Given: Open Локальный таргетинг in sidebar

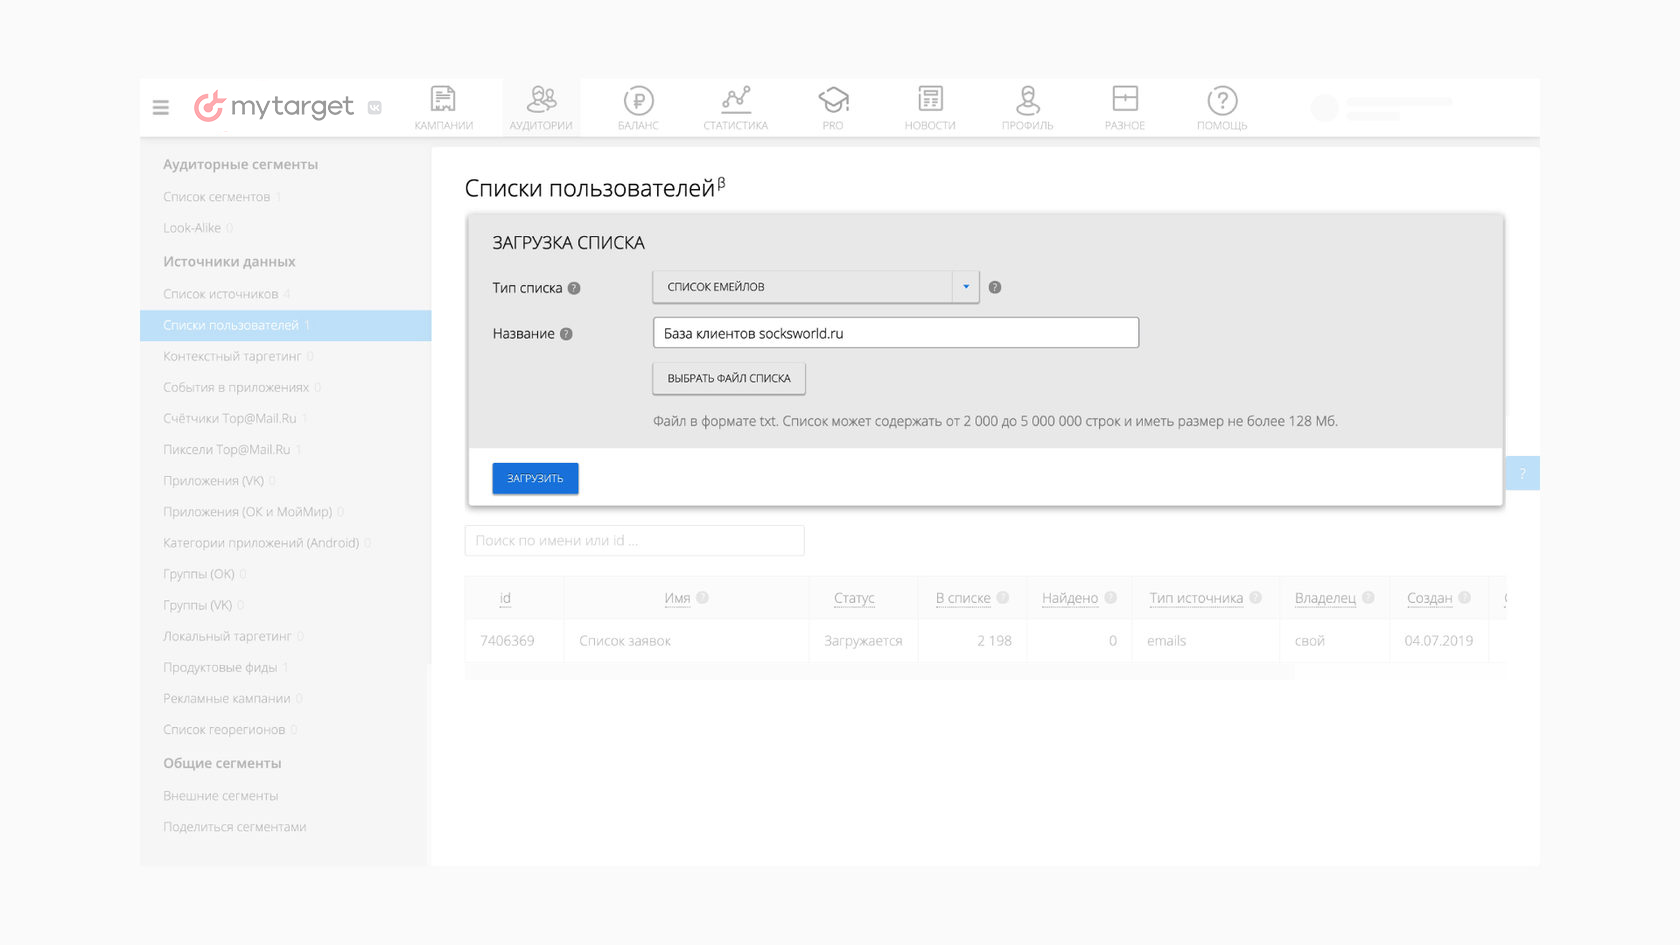Looking at the screenshot, I should pos(227,636).
